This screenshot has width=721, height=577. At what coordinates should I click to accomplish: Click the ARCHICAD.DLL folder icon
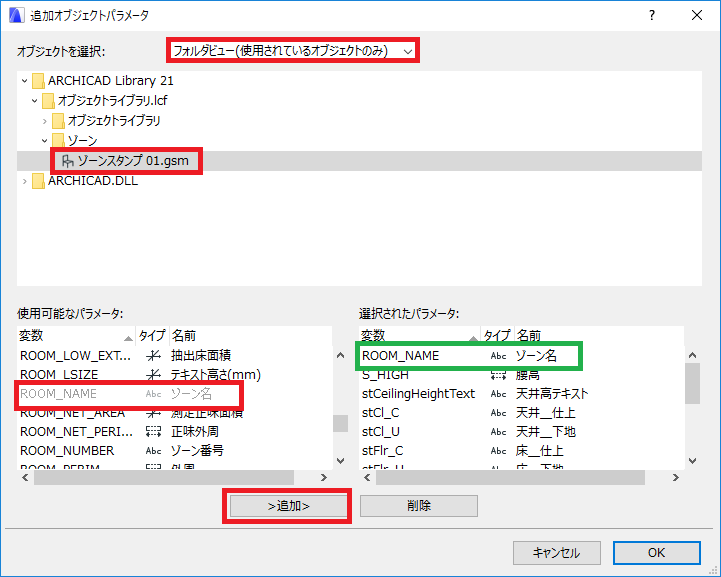click(x=38, y=181)
